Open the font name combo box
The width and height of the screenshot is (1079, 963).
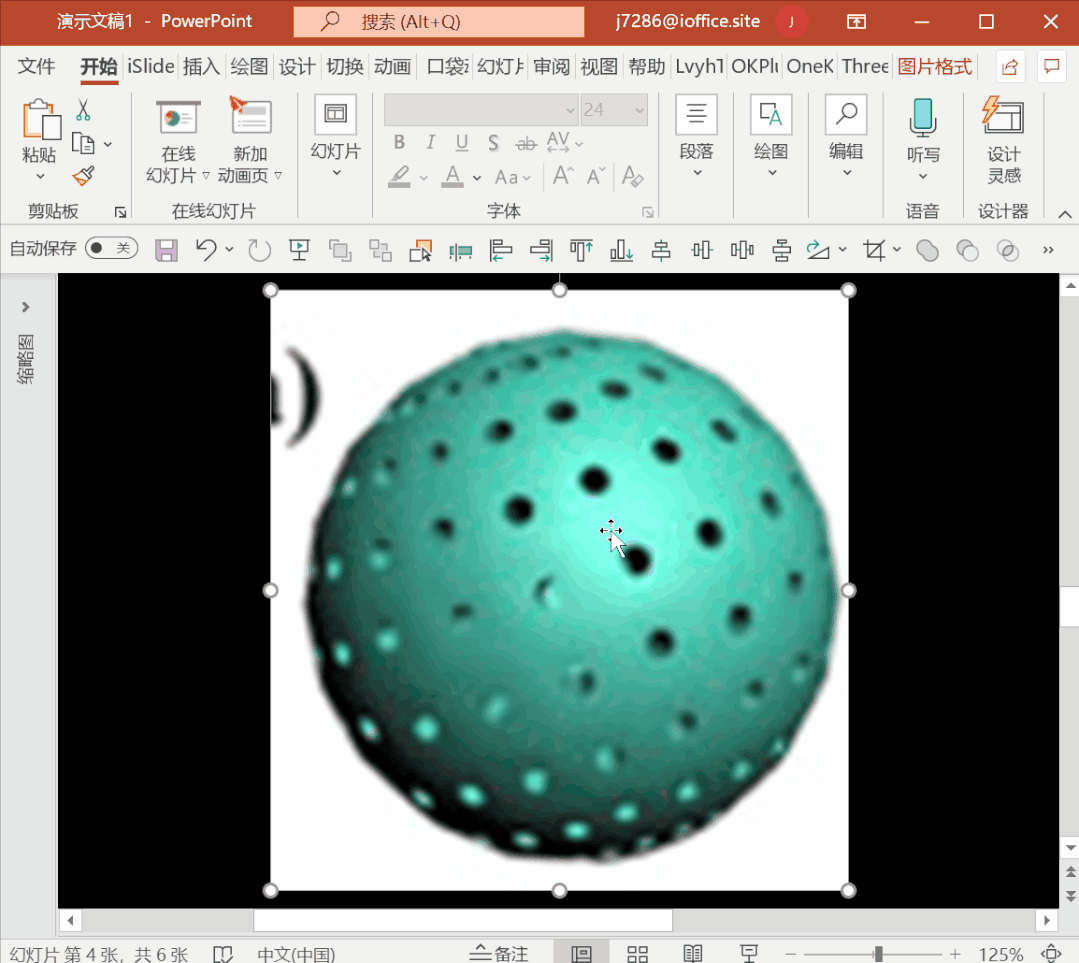click(x=480, y=110)
